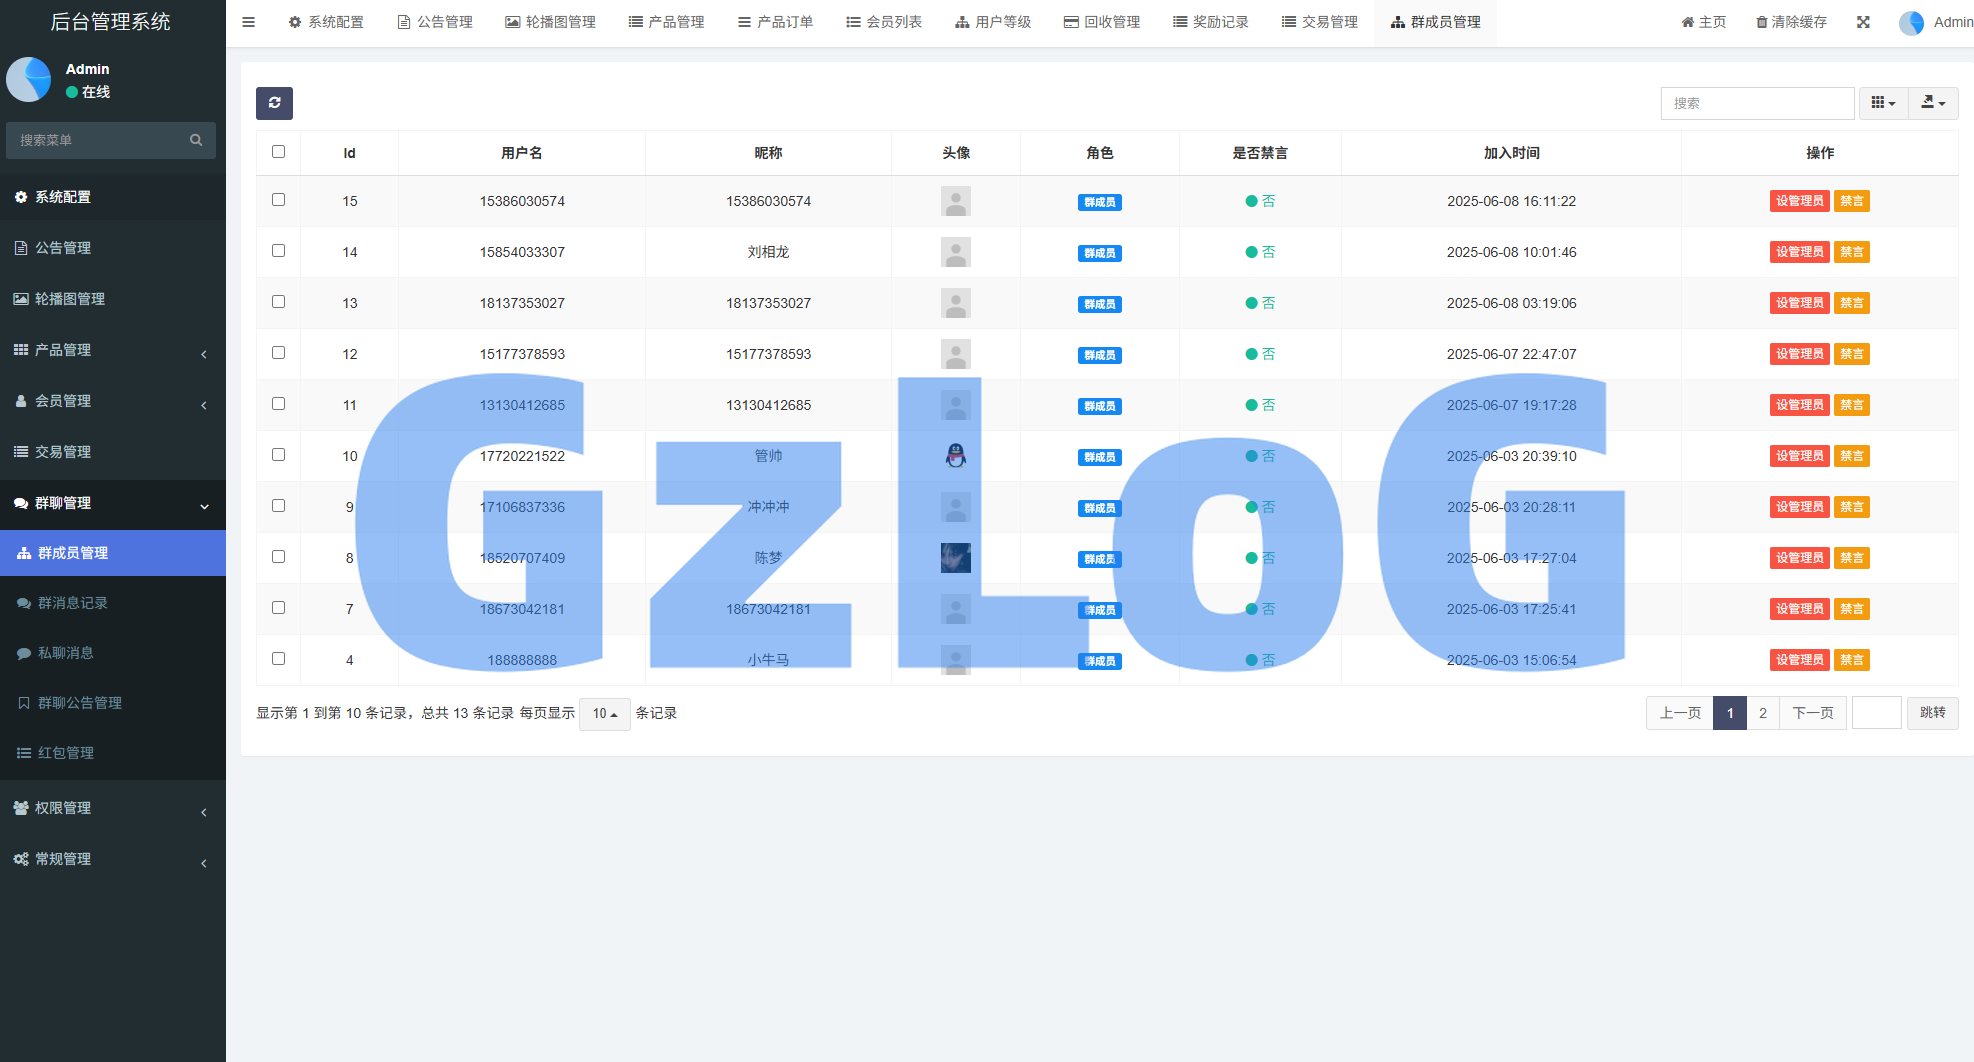The height and width of the screenshot is (1062, 1974).
Task: Open 群消息记录 sidebar menu item
Action: pos(72,603)
